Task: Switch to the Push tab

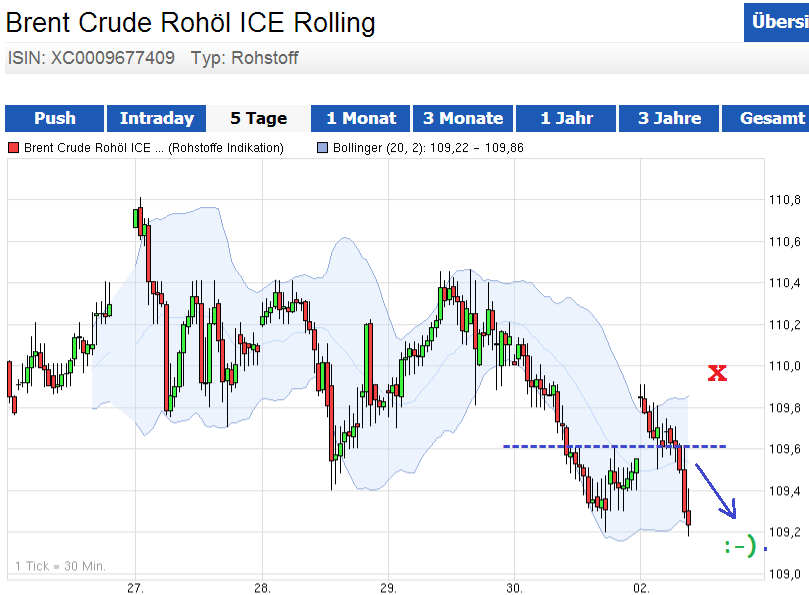Action: pyautogui.click(x=54, y=118)
